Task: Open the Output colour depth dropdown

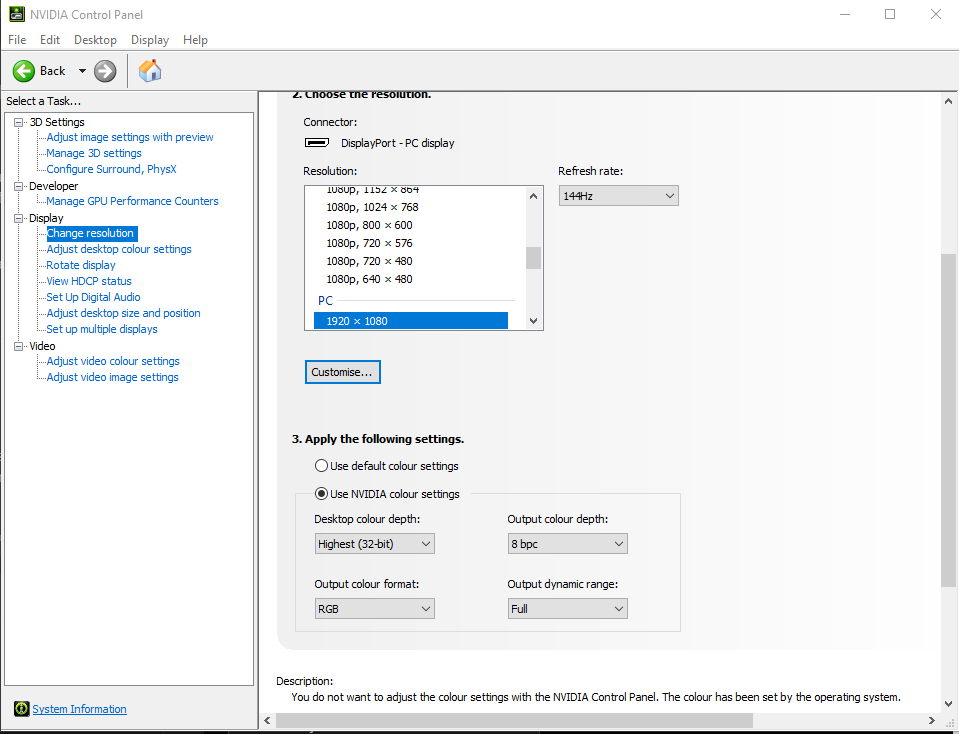Action: [x=568, y=544]
